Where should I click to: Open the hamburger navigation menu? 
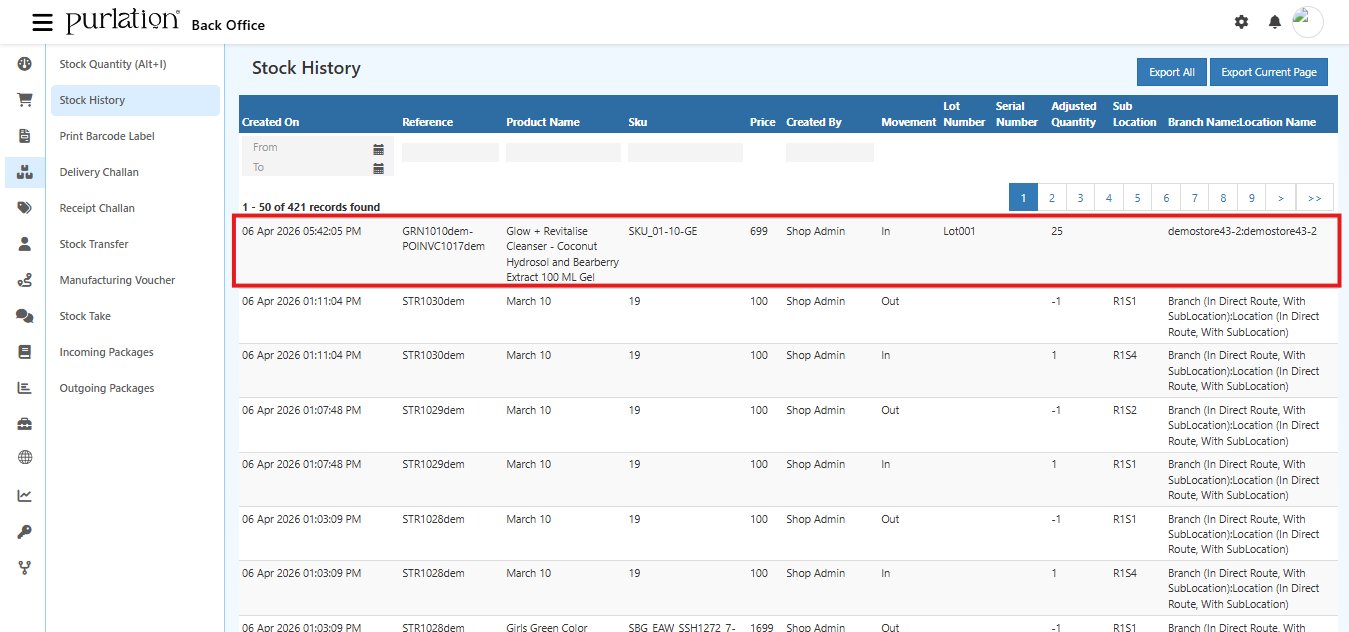click(x=42, y=22)
